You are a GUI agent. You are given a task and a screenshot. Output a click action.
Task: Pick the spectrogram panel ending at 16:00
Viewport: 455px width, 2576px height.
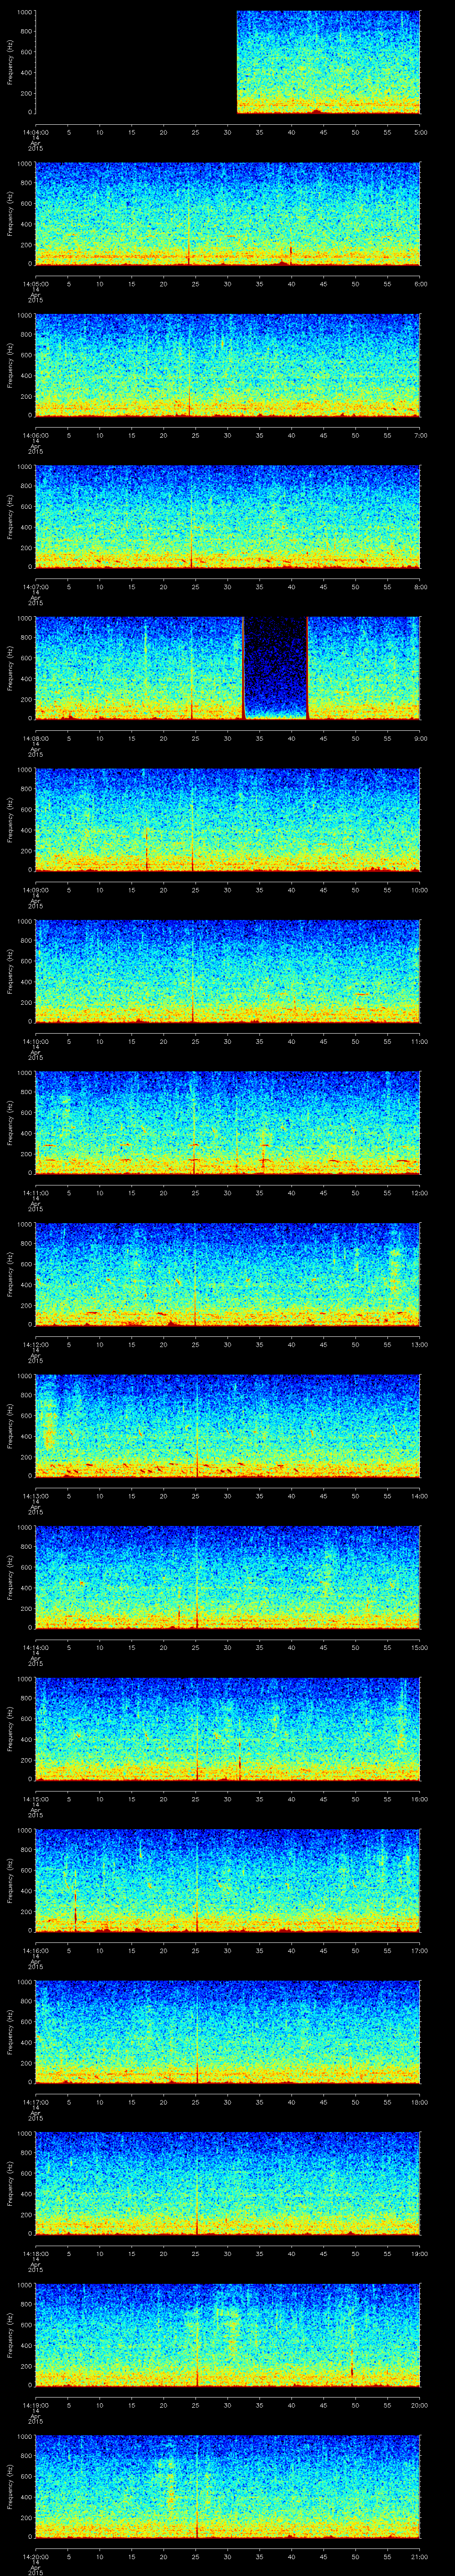coord(228,1729)
